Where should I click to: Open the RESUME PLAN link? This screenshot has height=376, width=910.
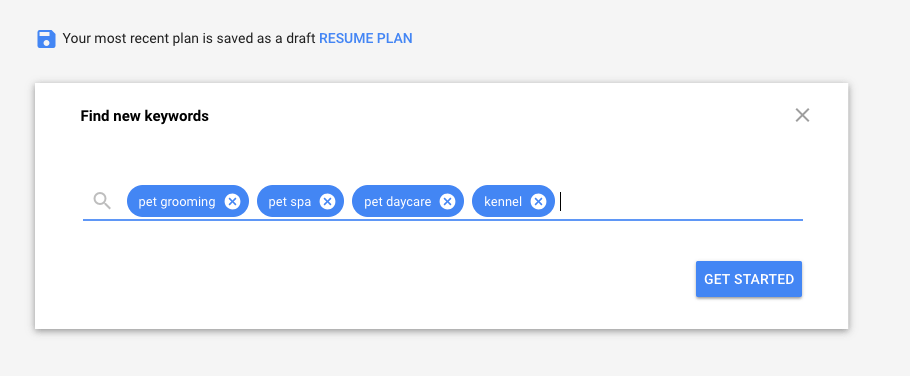pyautogui.click(x=366, y=38)
